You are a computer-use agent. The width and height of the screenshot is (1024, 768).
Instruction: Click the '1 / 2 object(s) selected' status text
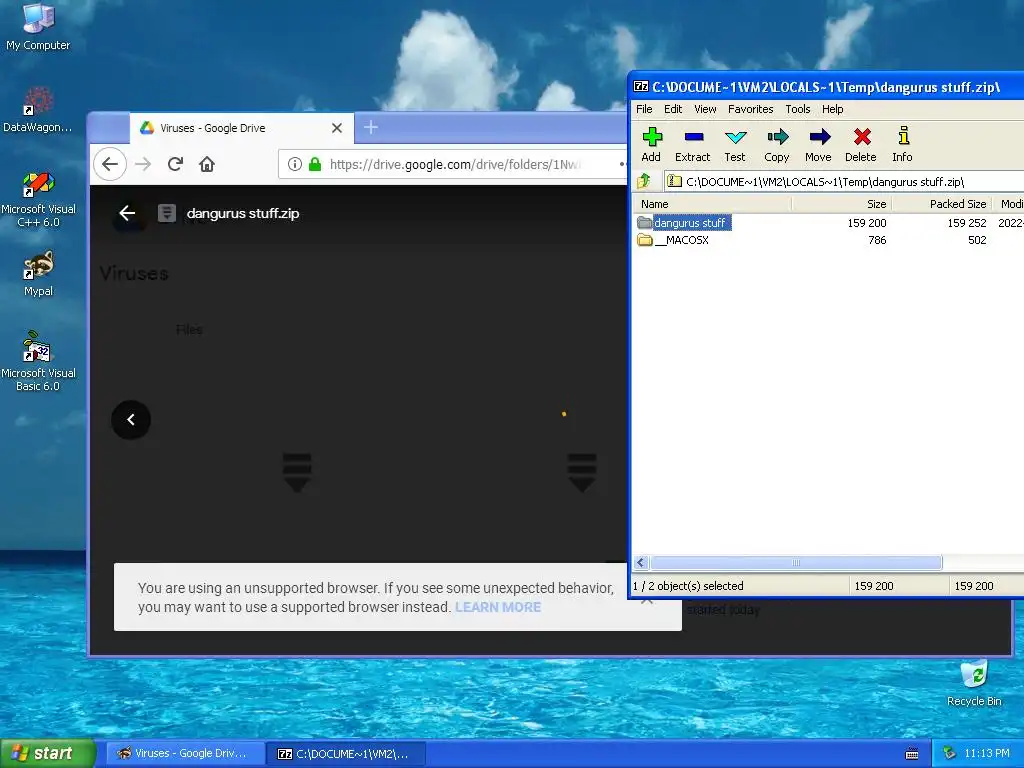(688, 586)
